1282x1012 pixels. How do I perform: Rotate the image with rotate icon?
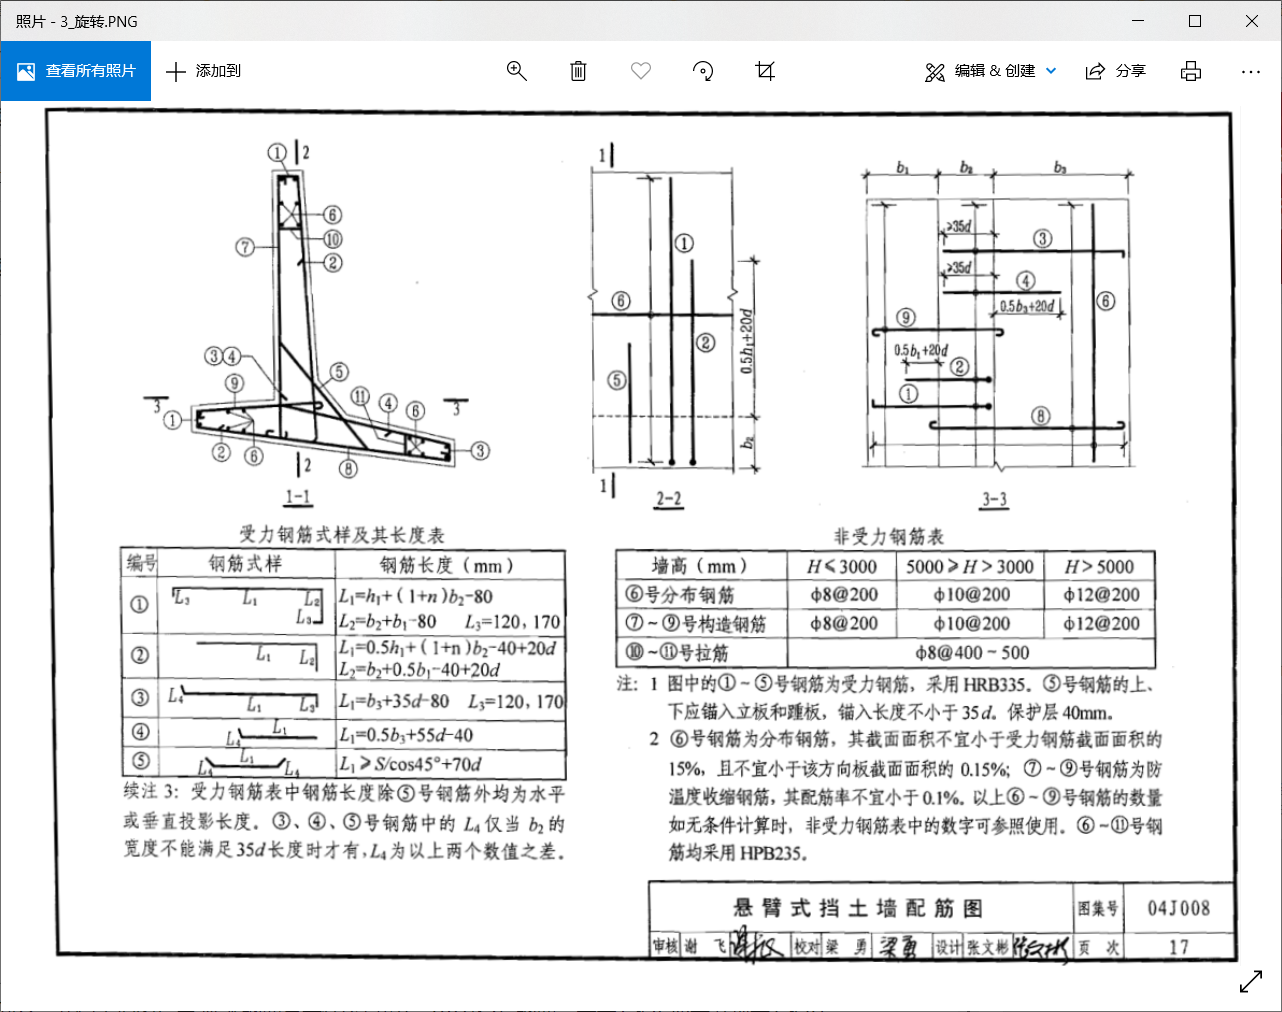click(703, 71)
